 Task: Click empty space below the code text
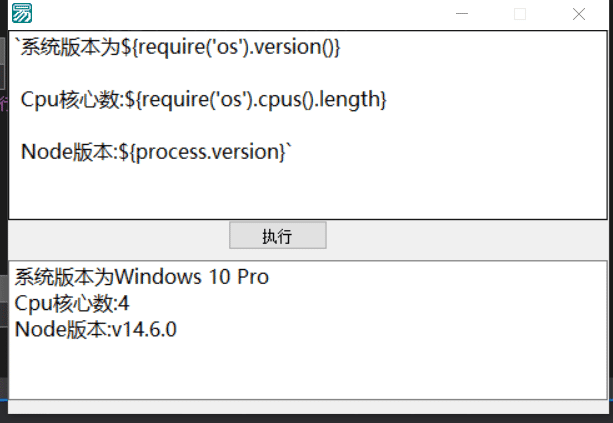tap(308, 192)
